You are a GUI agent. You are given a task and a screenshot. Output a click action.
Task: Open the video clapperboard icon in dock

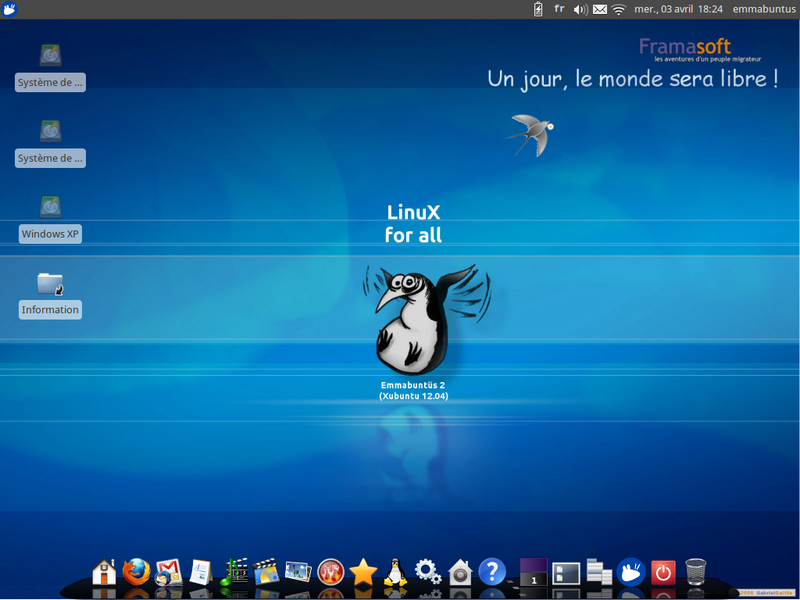click(x=266, y=572)
